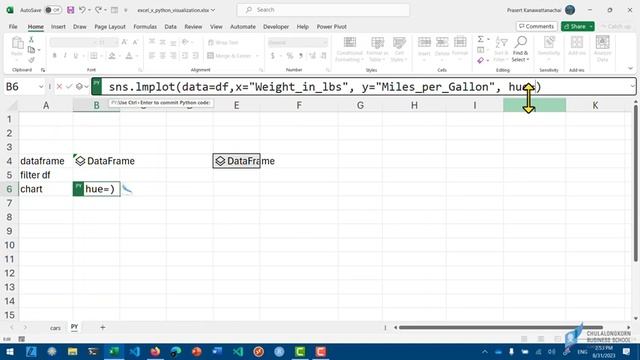Select the cars sheet tab

coord(55,328)
